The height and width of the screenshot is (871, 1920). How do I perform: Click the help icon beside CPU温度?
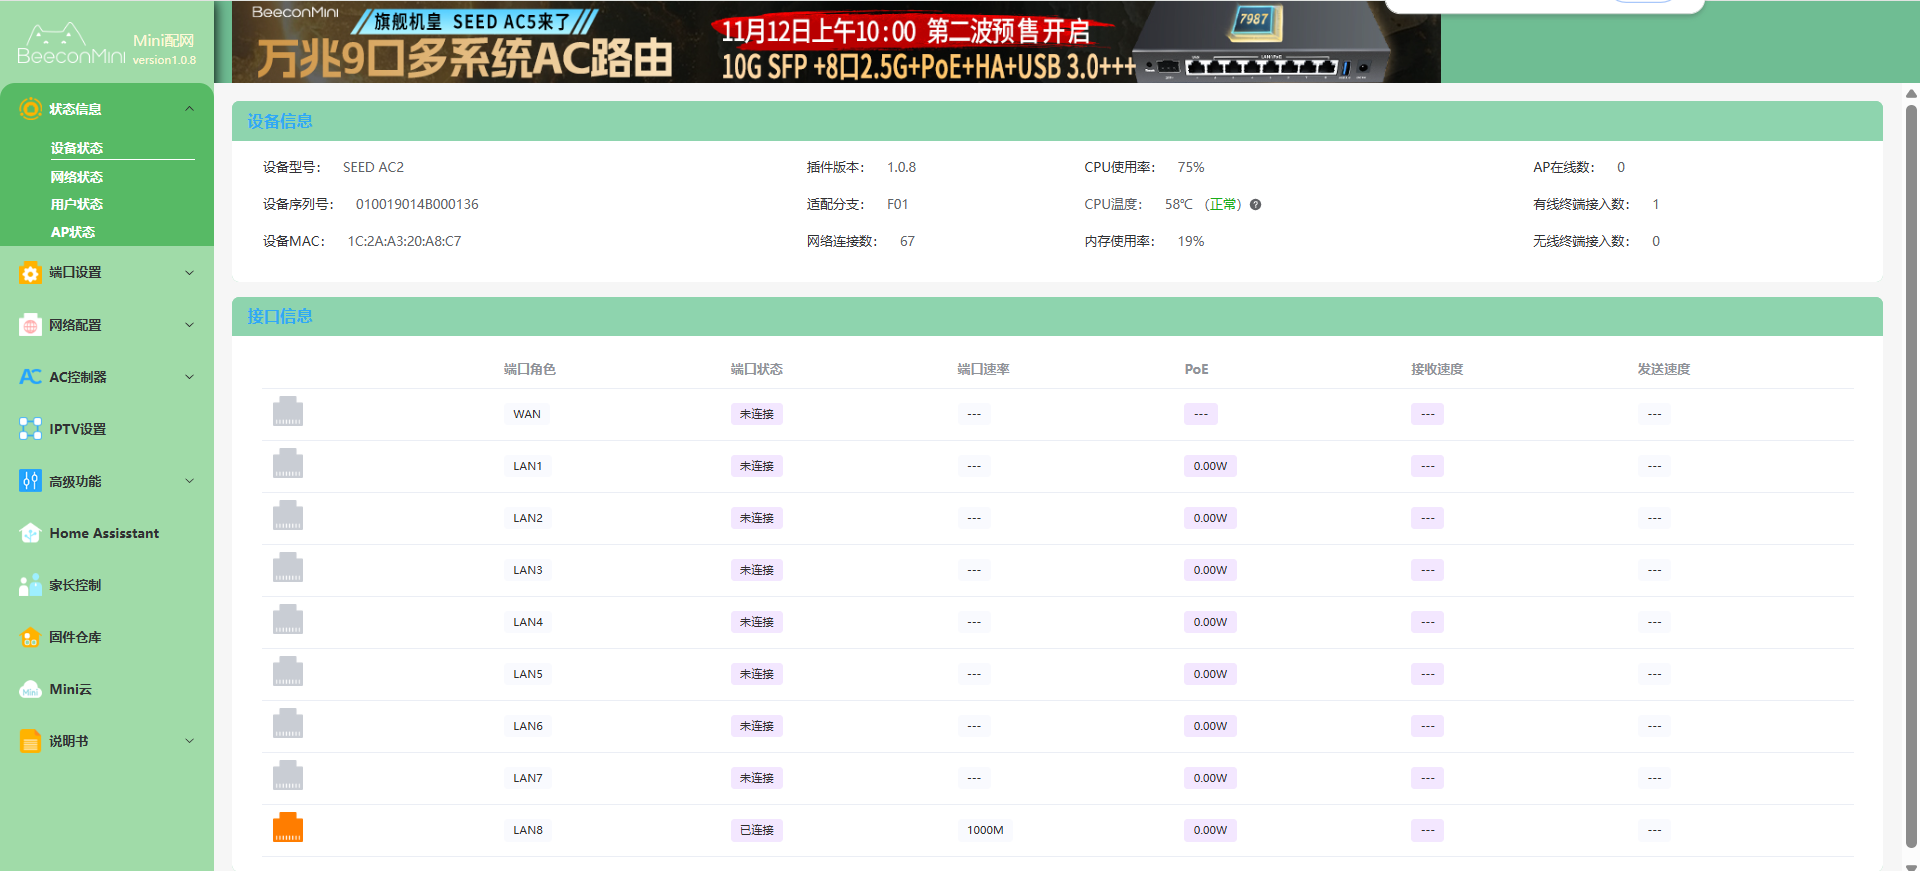pyautogui.click(x=1255, y=205)
